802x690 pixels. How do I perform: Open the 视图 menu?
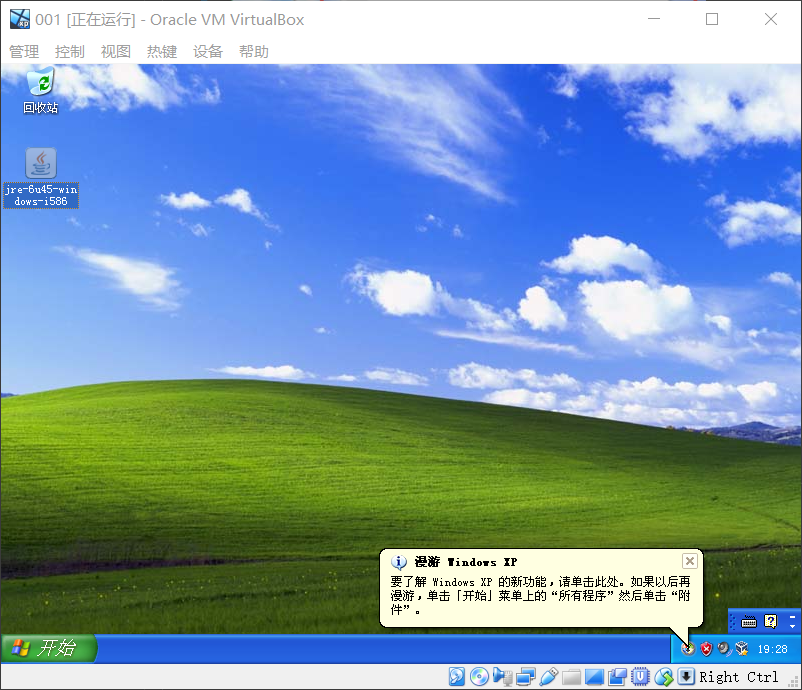[116, 52]
